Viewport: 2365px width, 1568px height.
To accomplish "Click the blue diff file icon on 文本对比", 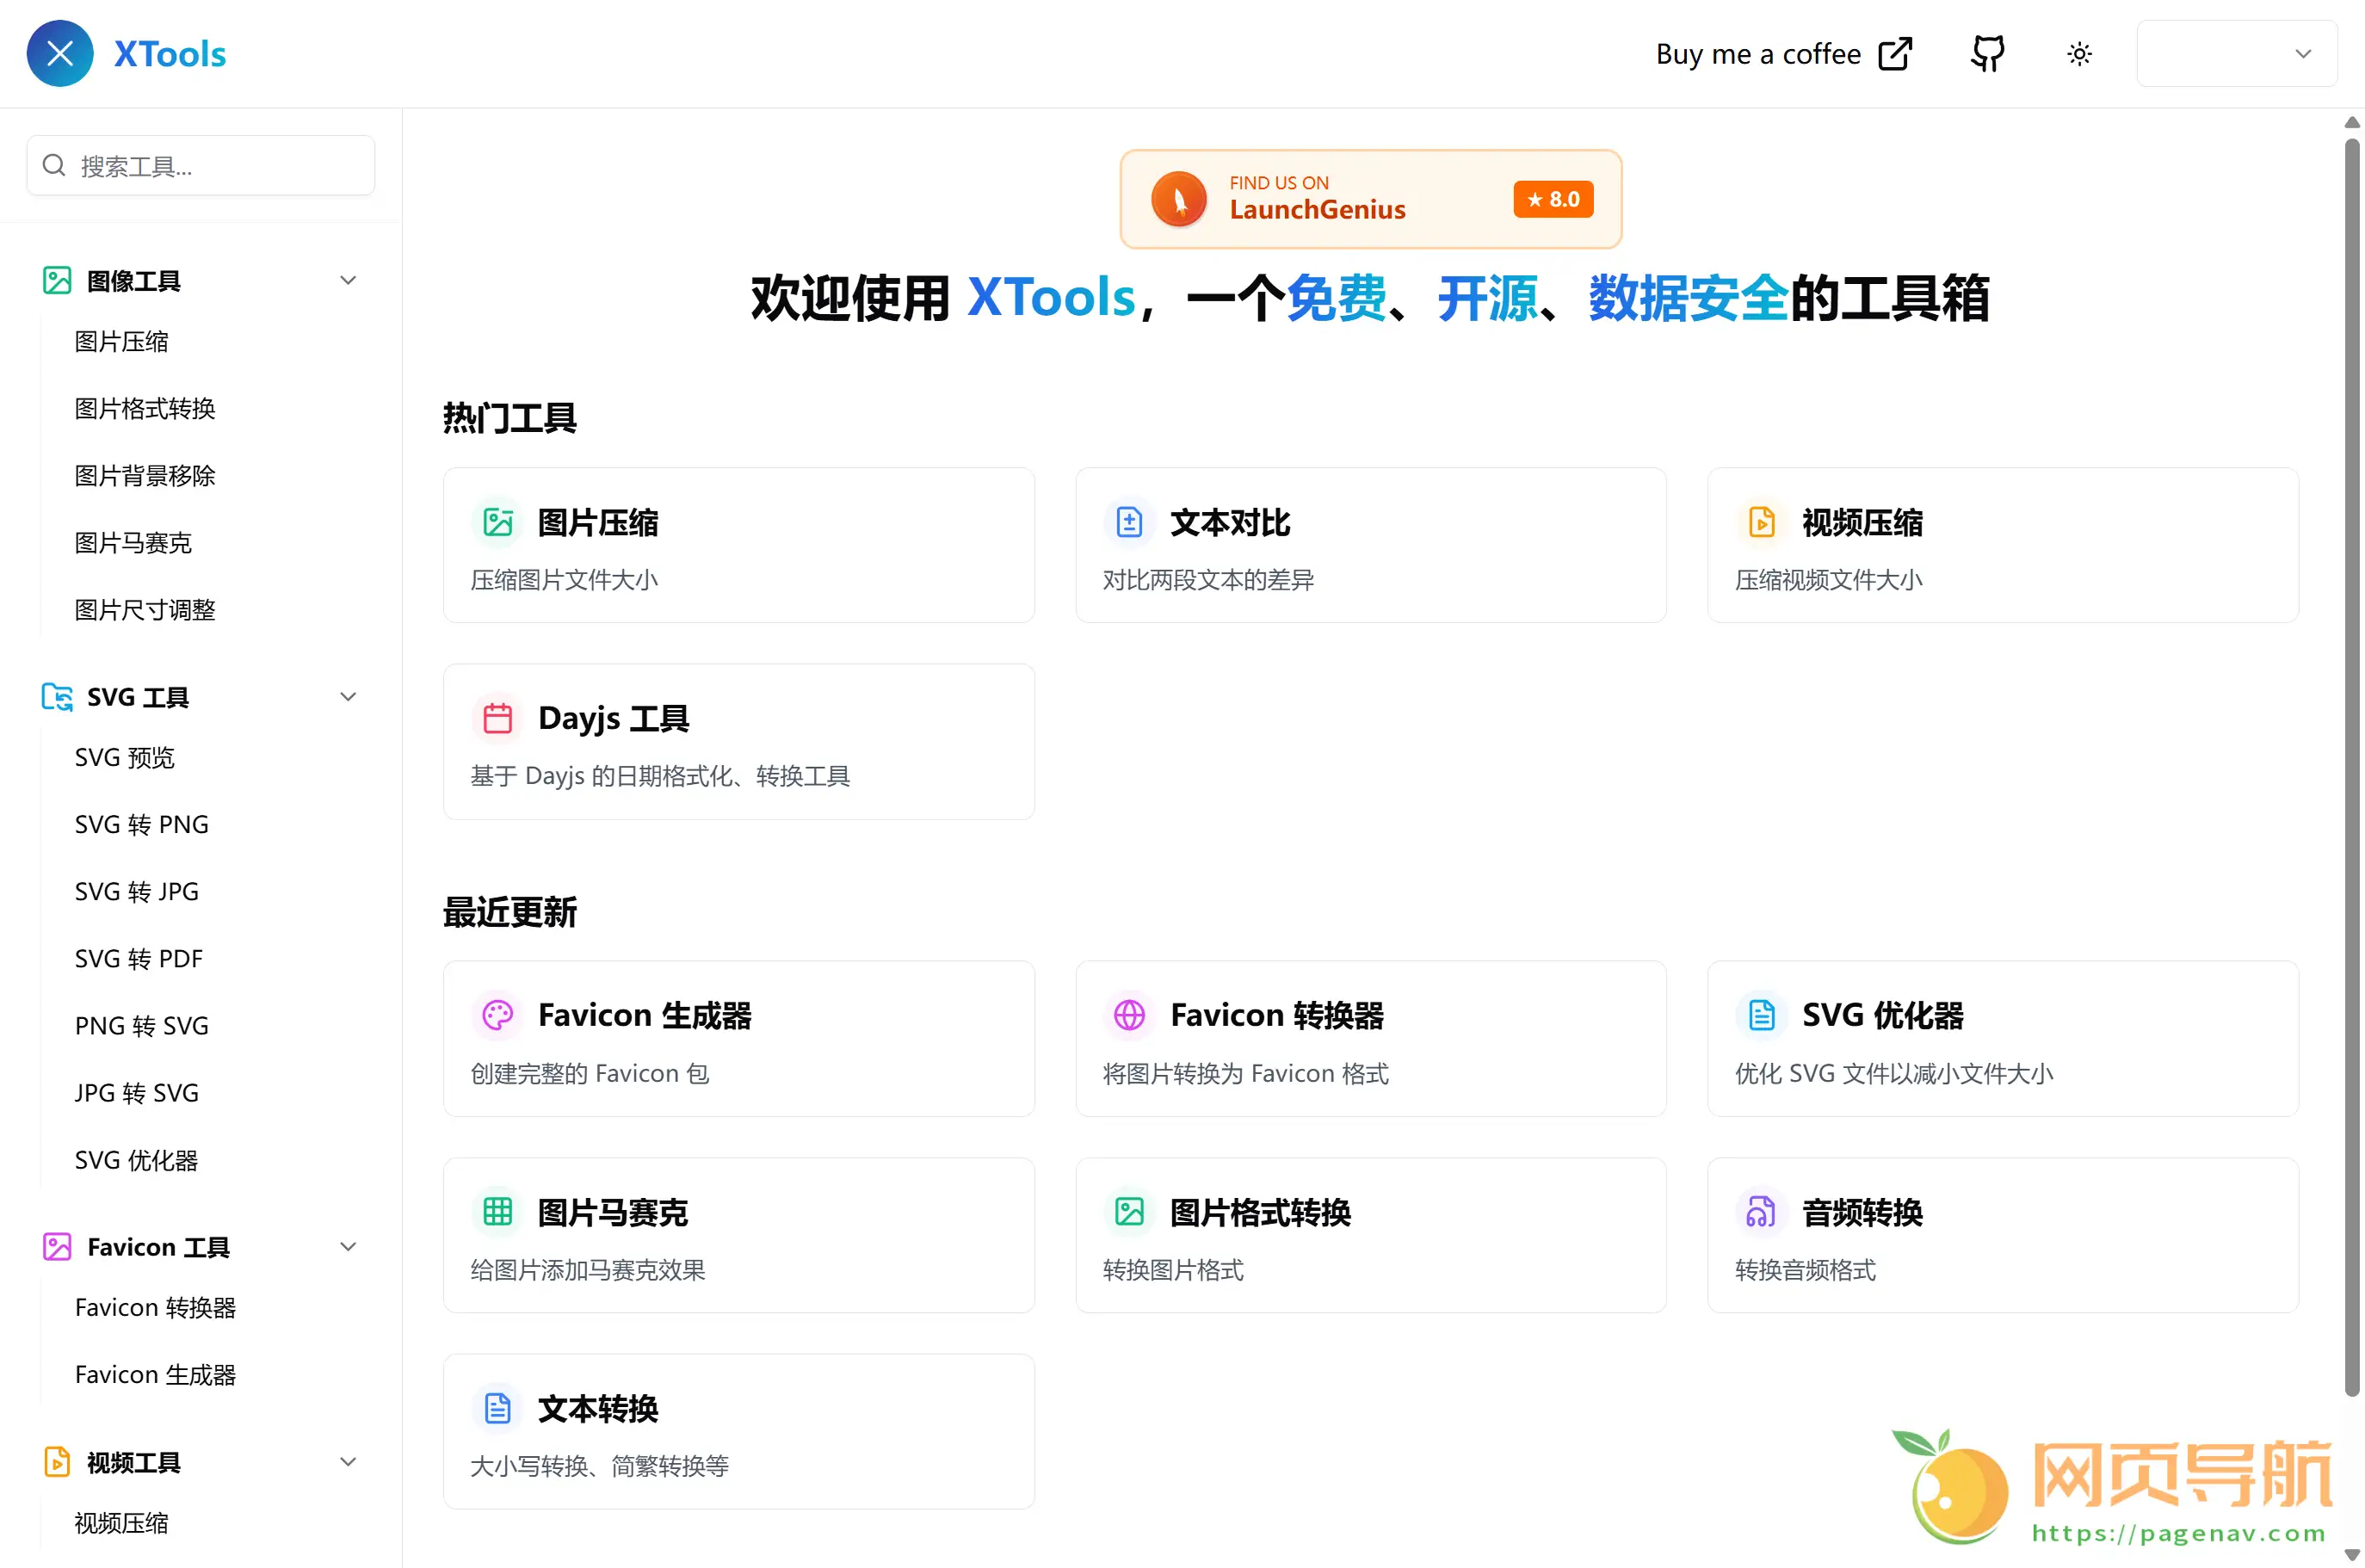I will (1129, 522).
